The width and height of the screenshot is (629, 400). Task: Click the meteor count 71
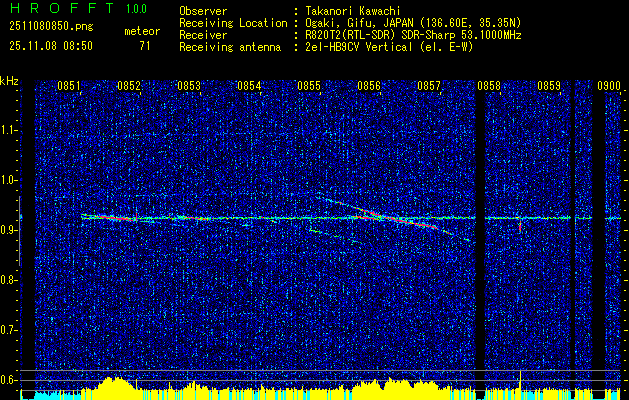pyautogui.click(x=145, y=46)
